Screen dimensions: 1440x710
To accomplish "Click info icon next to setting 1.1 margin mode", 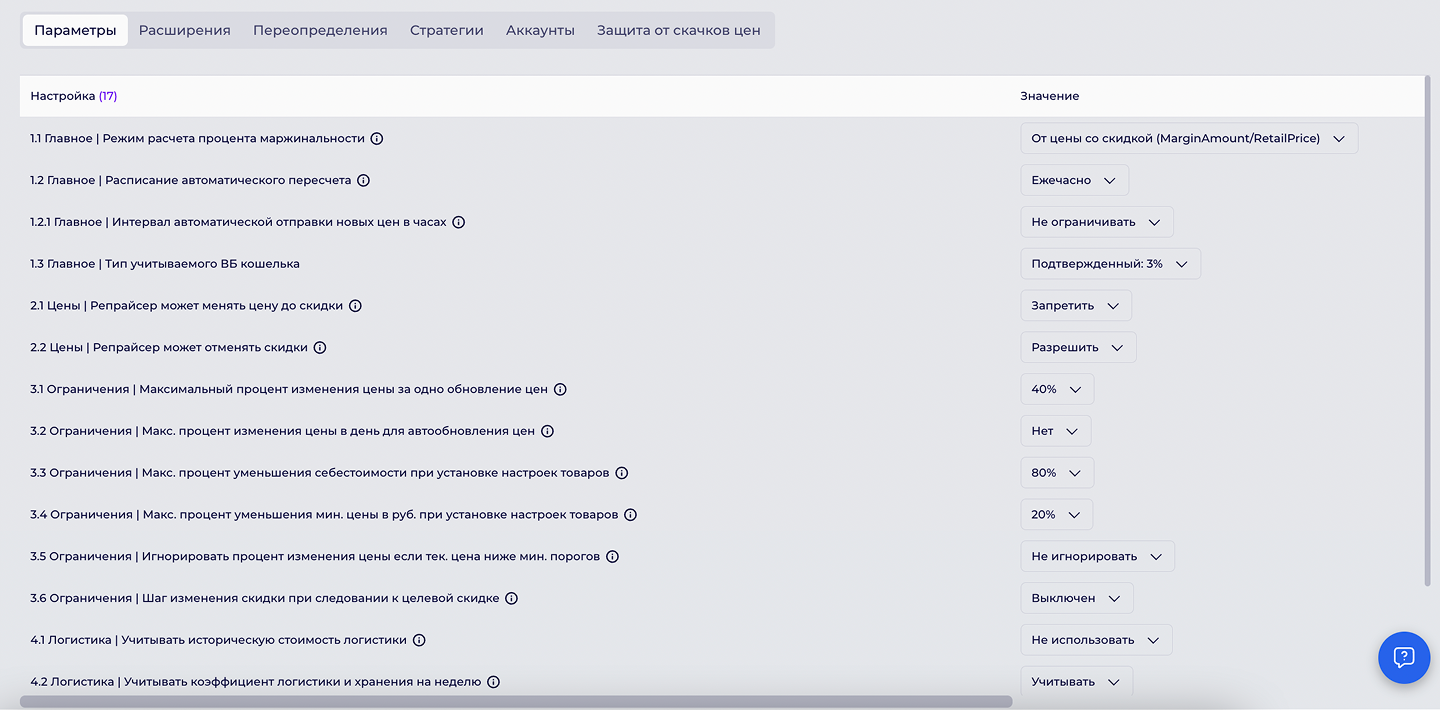I will click(377, 139).
